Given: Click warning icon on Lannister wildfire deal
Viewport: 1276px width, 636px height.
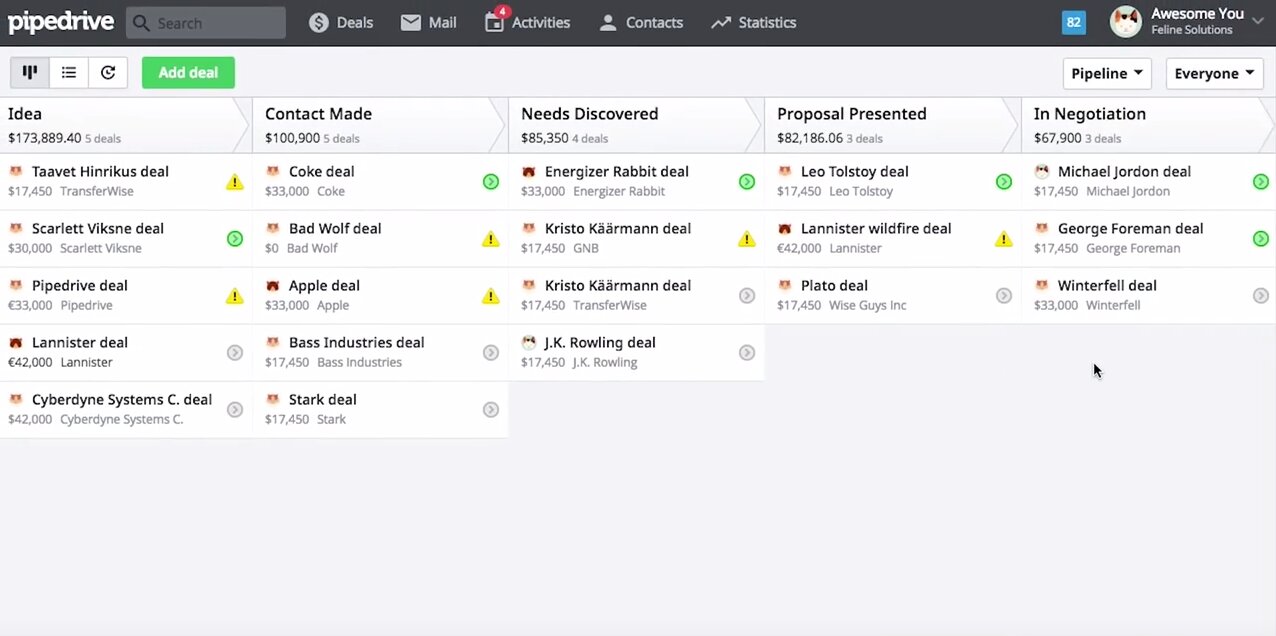Looking at the screenshot, I should pos(1004,239).
